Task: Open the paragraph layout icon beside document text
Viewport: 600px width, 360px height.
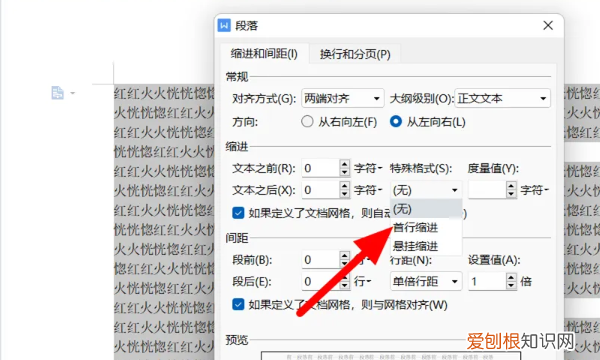Action: point(57,93)
